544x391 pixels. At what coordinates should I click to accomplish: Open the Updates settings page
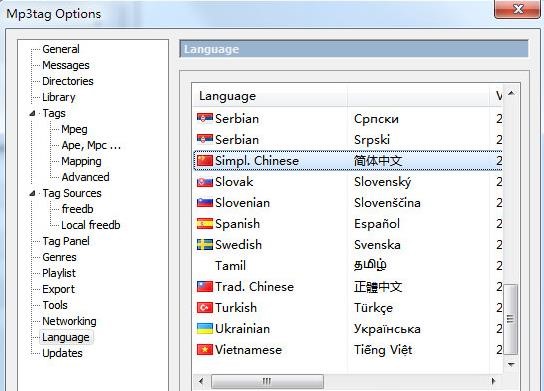point(62,353)
